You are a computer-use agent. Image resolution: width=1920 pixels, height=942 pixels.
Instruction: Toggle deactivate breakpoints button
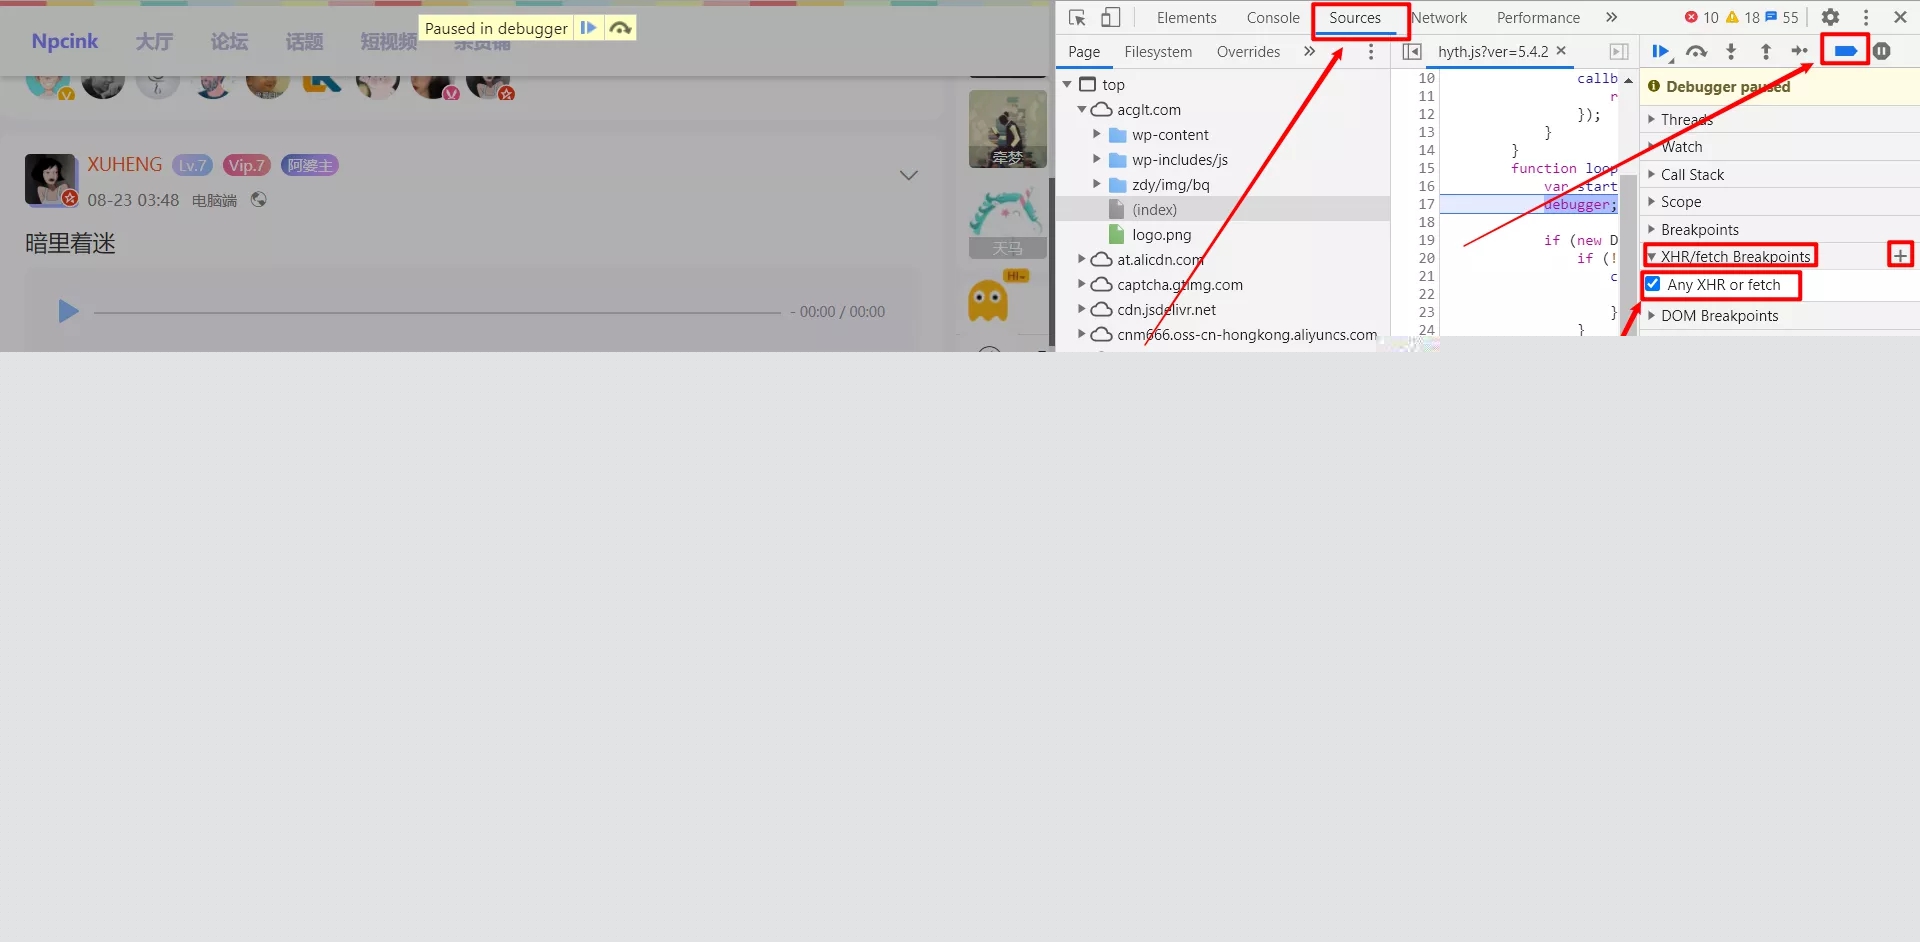[x=1845, y=52]
